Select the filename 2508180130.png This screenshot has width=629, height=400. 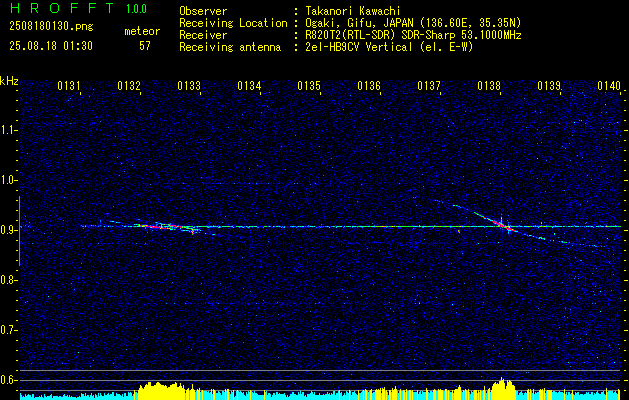(x=51, y=27)
